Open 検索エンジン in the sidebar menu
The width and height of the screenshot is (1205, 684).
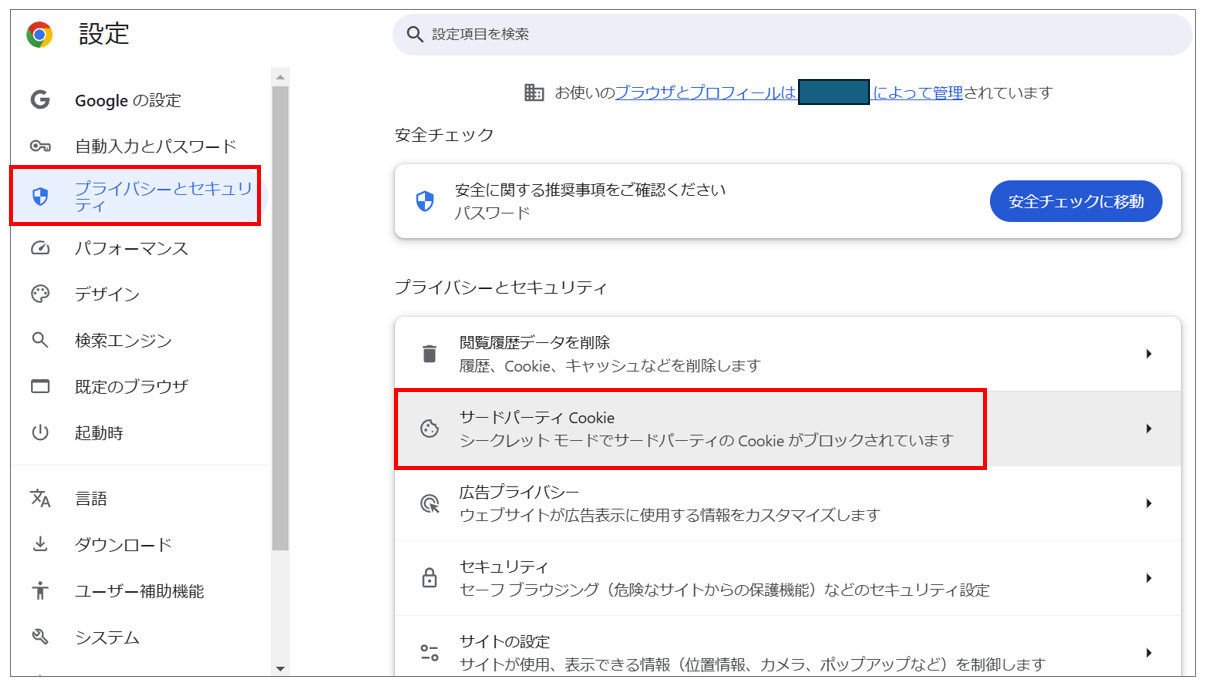point(123,341)
